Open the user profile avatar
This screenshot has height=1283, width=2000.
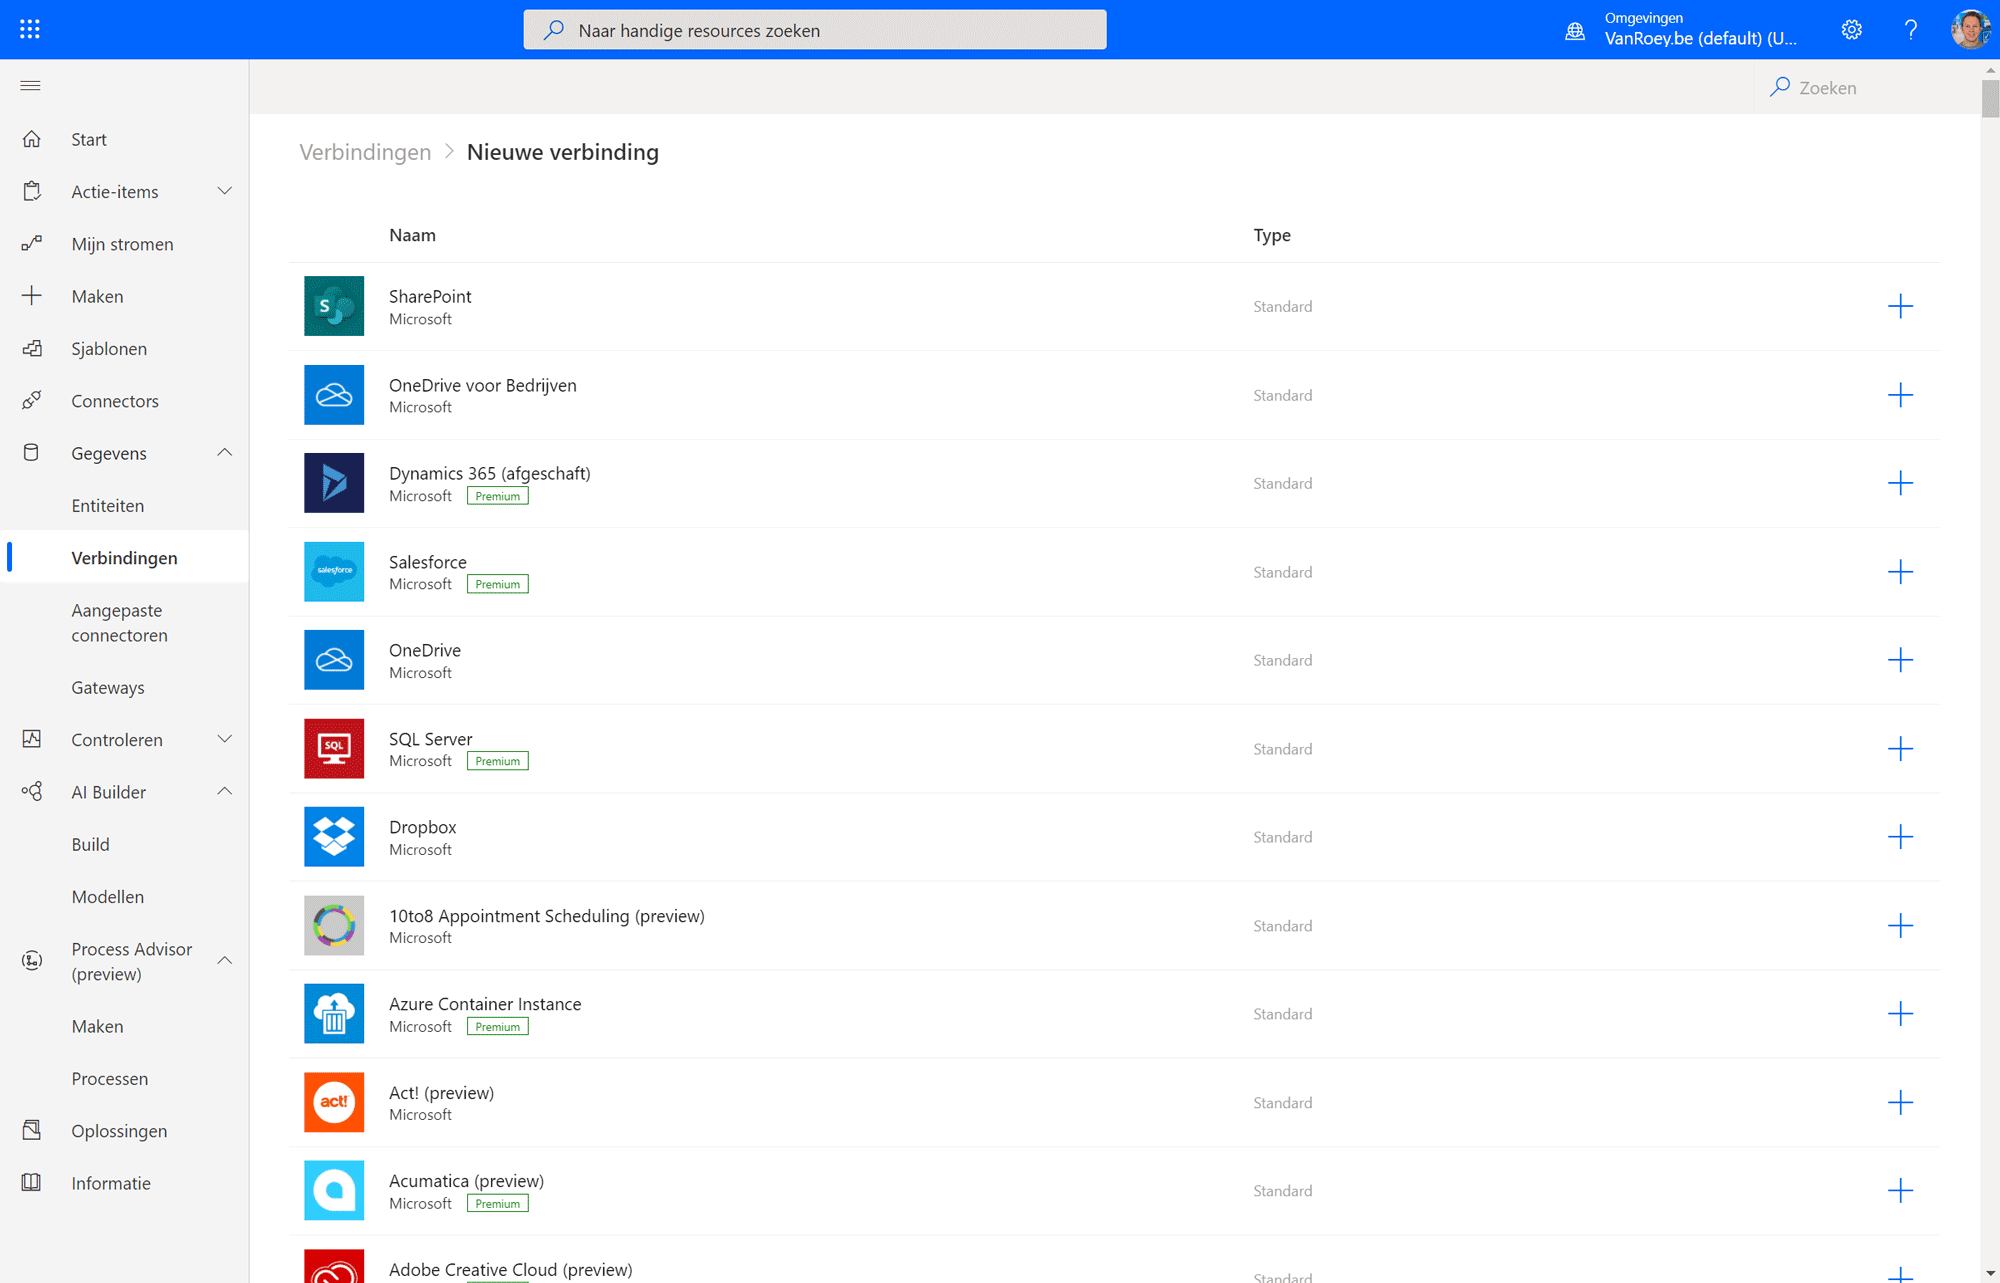click(x=1970, y=29)
